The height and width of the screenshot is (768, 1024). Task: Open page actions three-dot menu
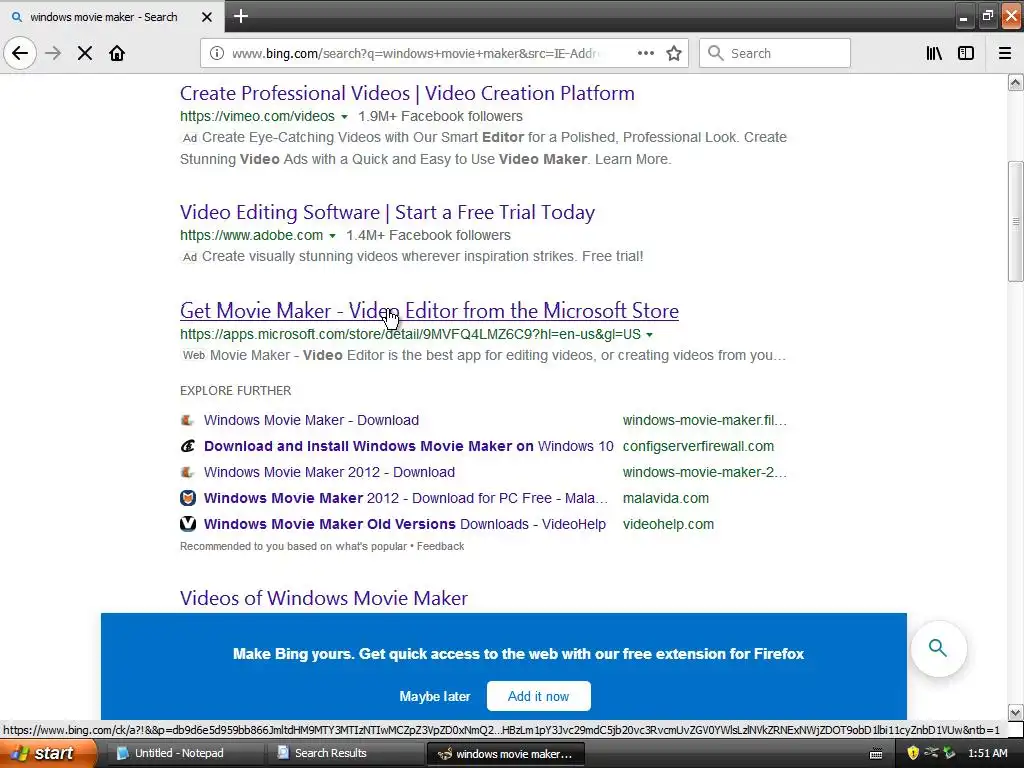[x=646, y=53]
